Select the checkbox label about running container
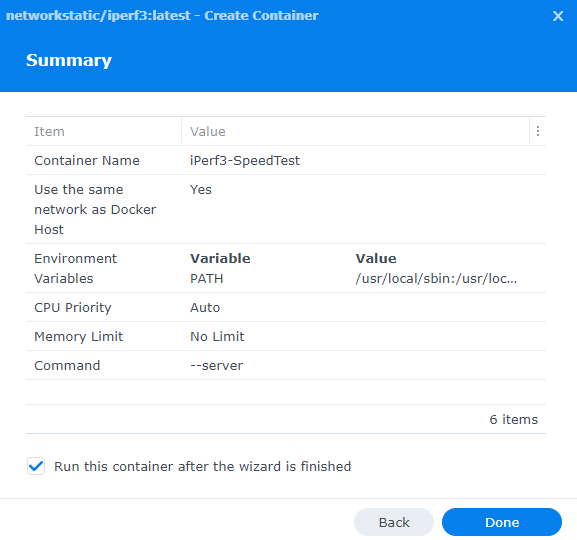The image size is (577, 540). pos(202,466)
